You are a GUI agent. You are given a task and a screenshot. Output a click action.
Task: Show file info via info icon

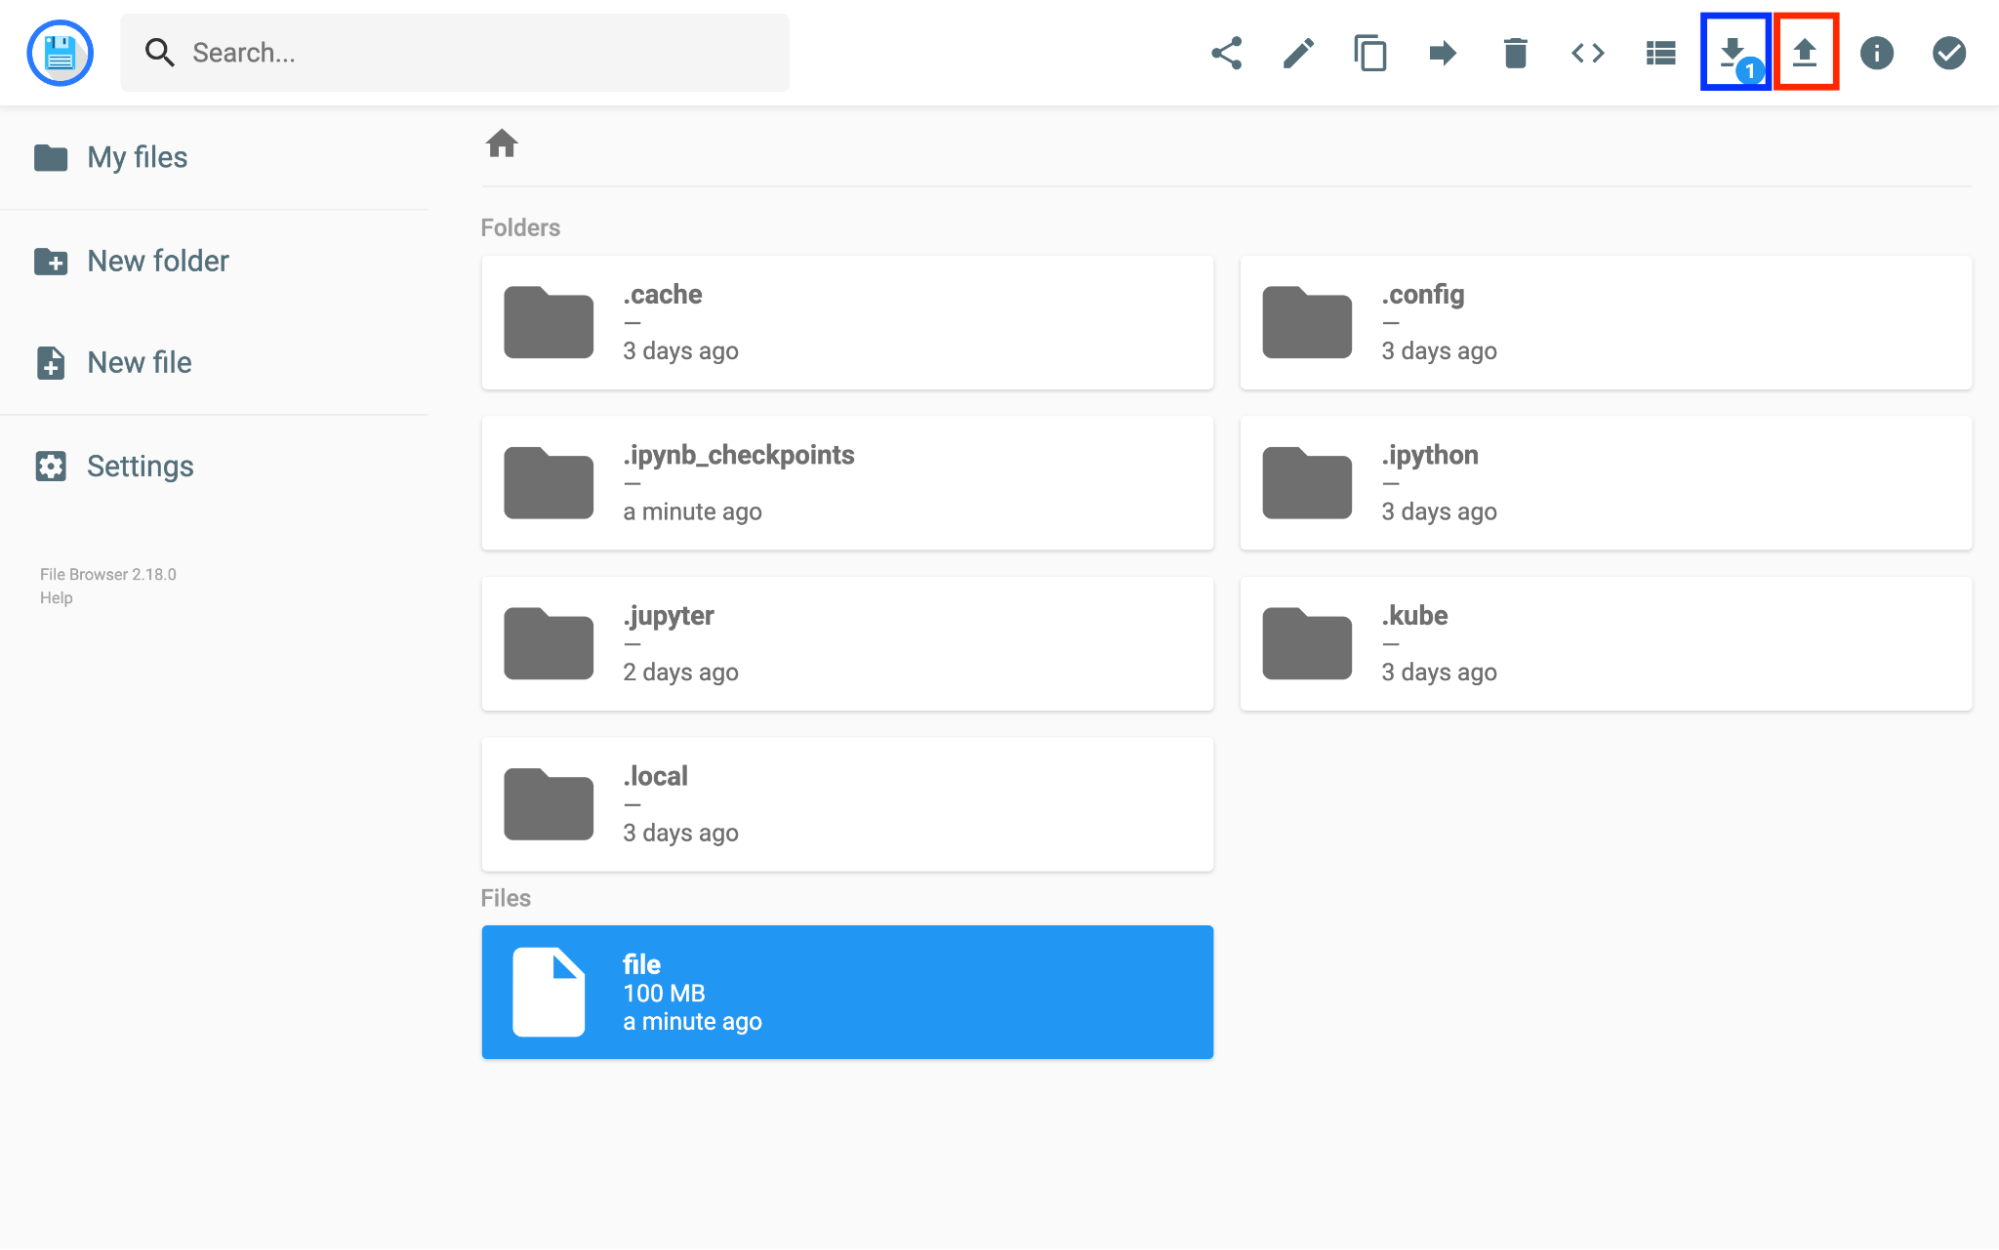(1877, 53)
